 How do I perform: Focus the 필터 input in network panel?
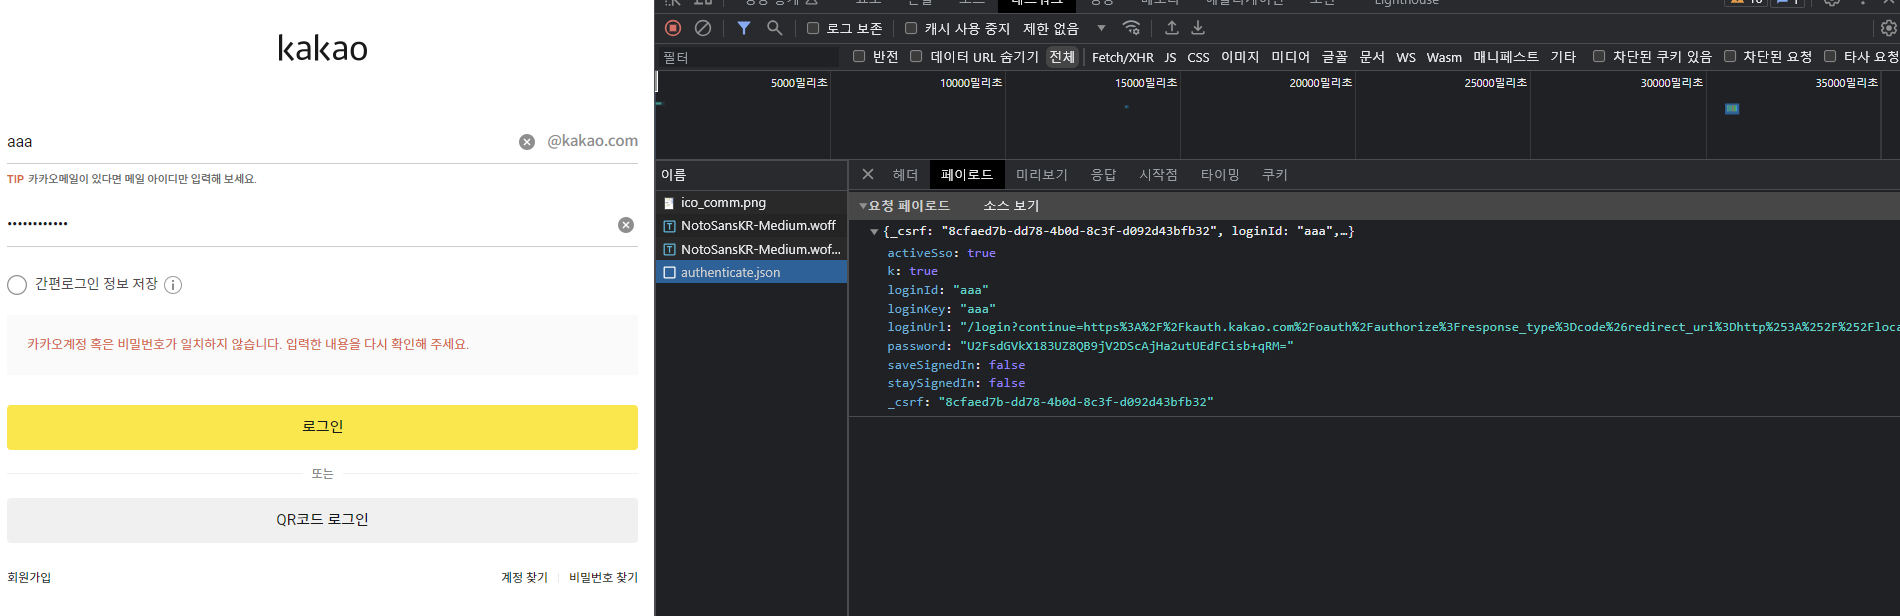pyautogui.click(x=748, y=57)
